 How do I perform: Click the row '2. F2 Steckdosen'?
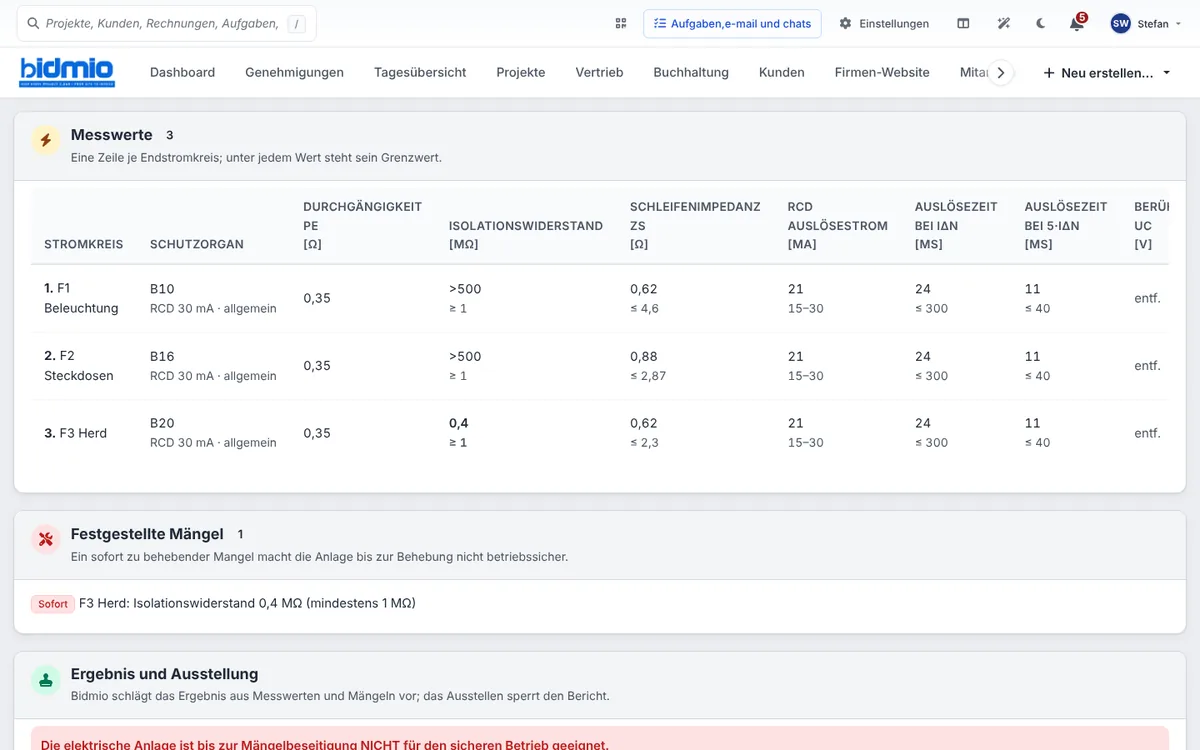(599, 366)
